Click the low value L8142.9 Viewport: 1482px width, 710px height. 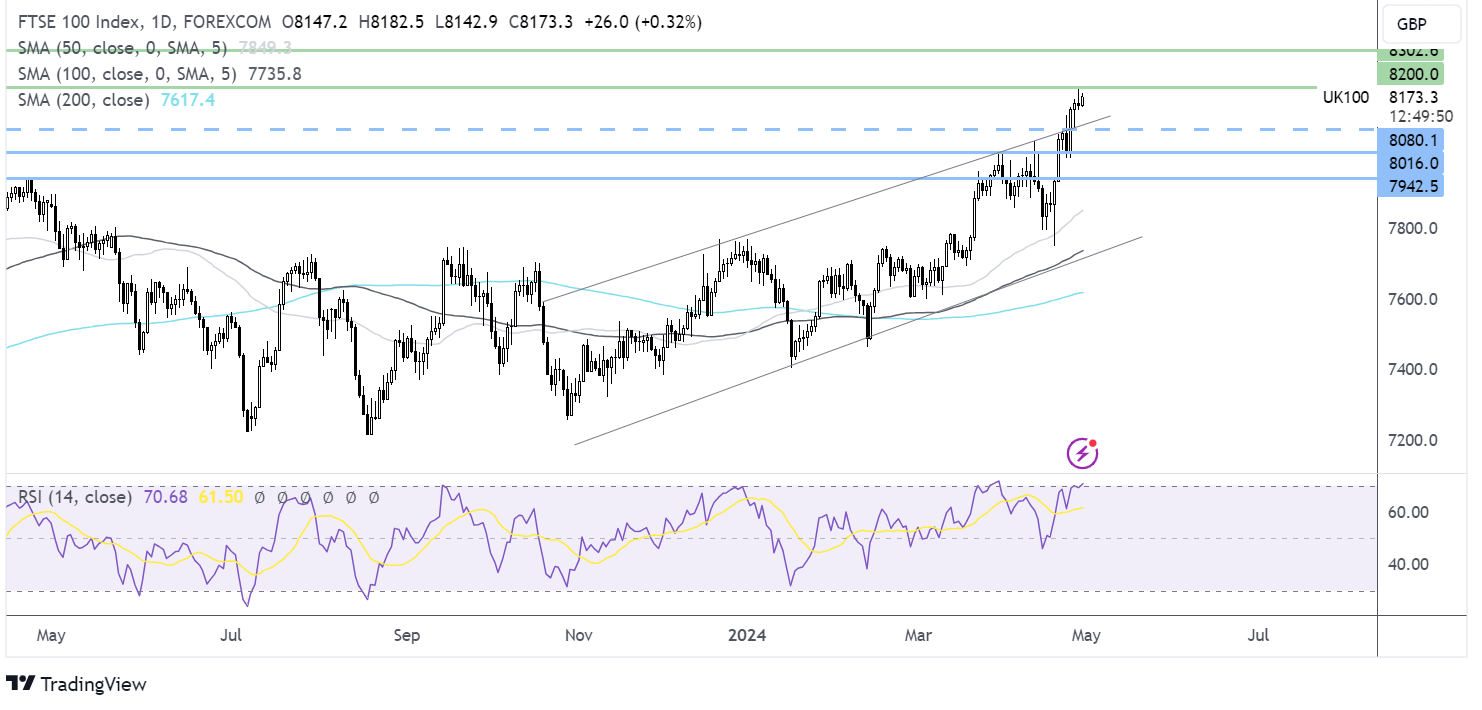pos(466,22)
